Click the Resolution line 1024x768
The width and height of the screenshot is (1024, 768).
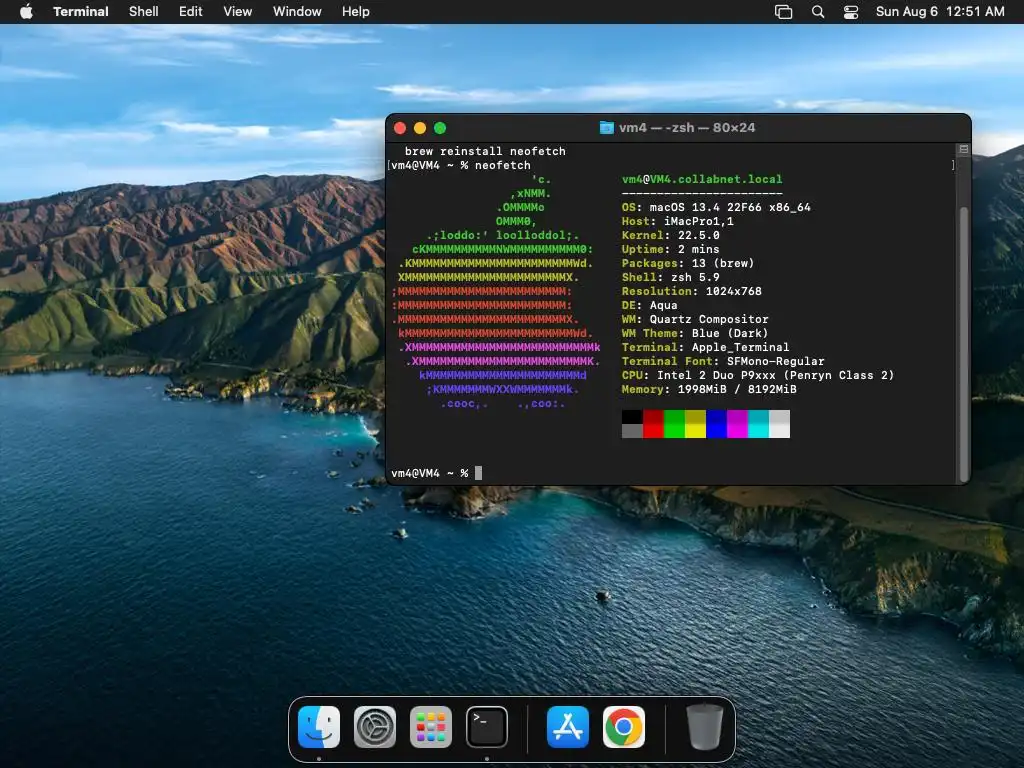point(692,291)
